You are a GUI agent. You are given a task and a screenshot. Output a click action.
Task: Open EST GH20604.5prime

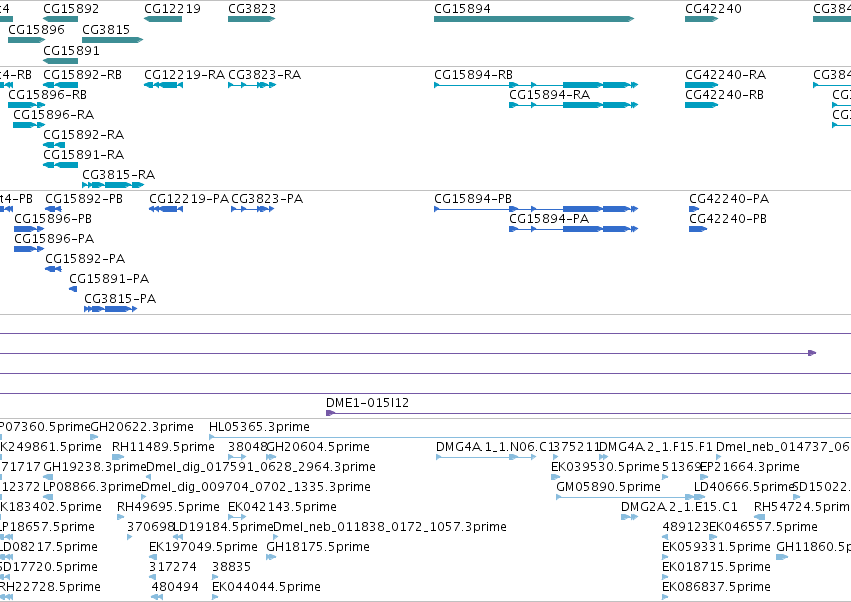(318, 447)
